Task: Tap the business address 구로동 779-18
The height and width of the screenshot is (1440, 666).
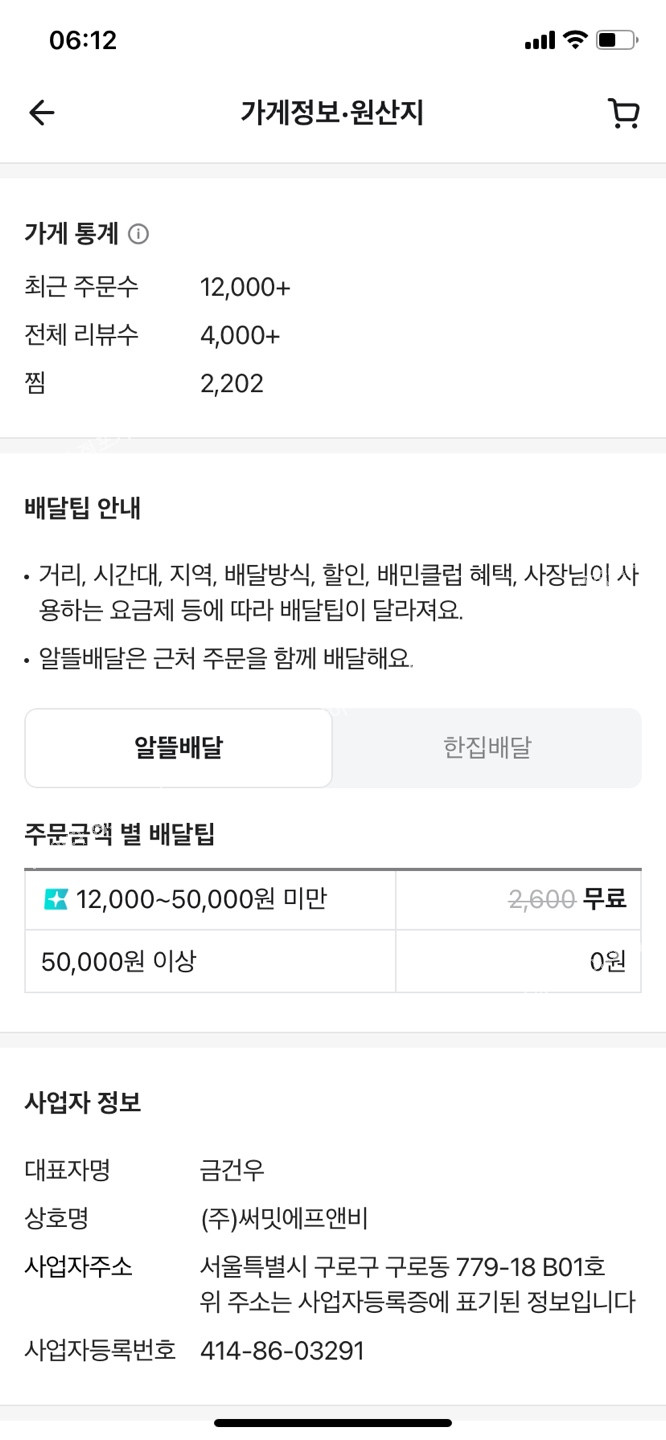Action: pyautogui.click(x=402, y=1268)
